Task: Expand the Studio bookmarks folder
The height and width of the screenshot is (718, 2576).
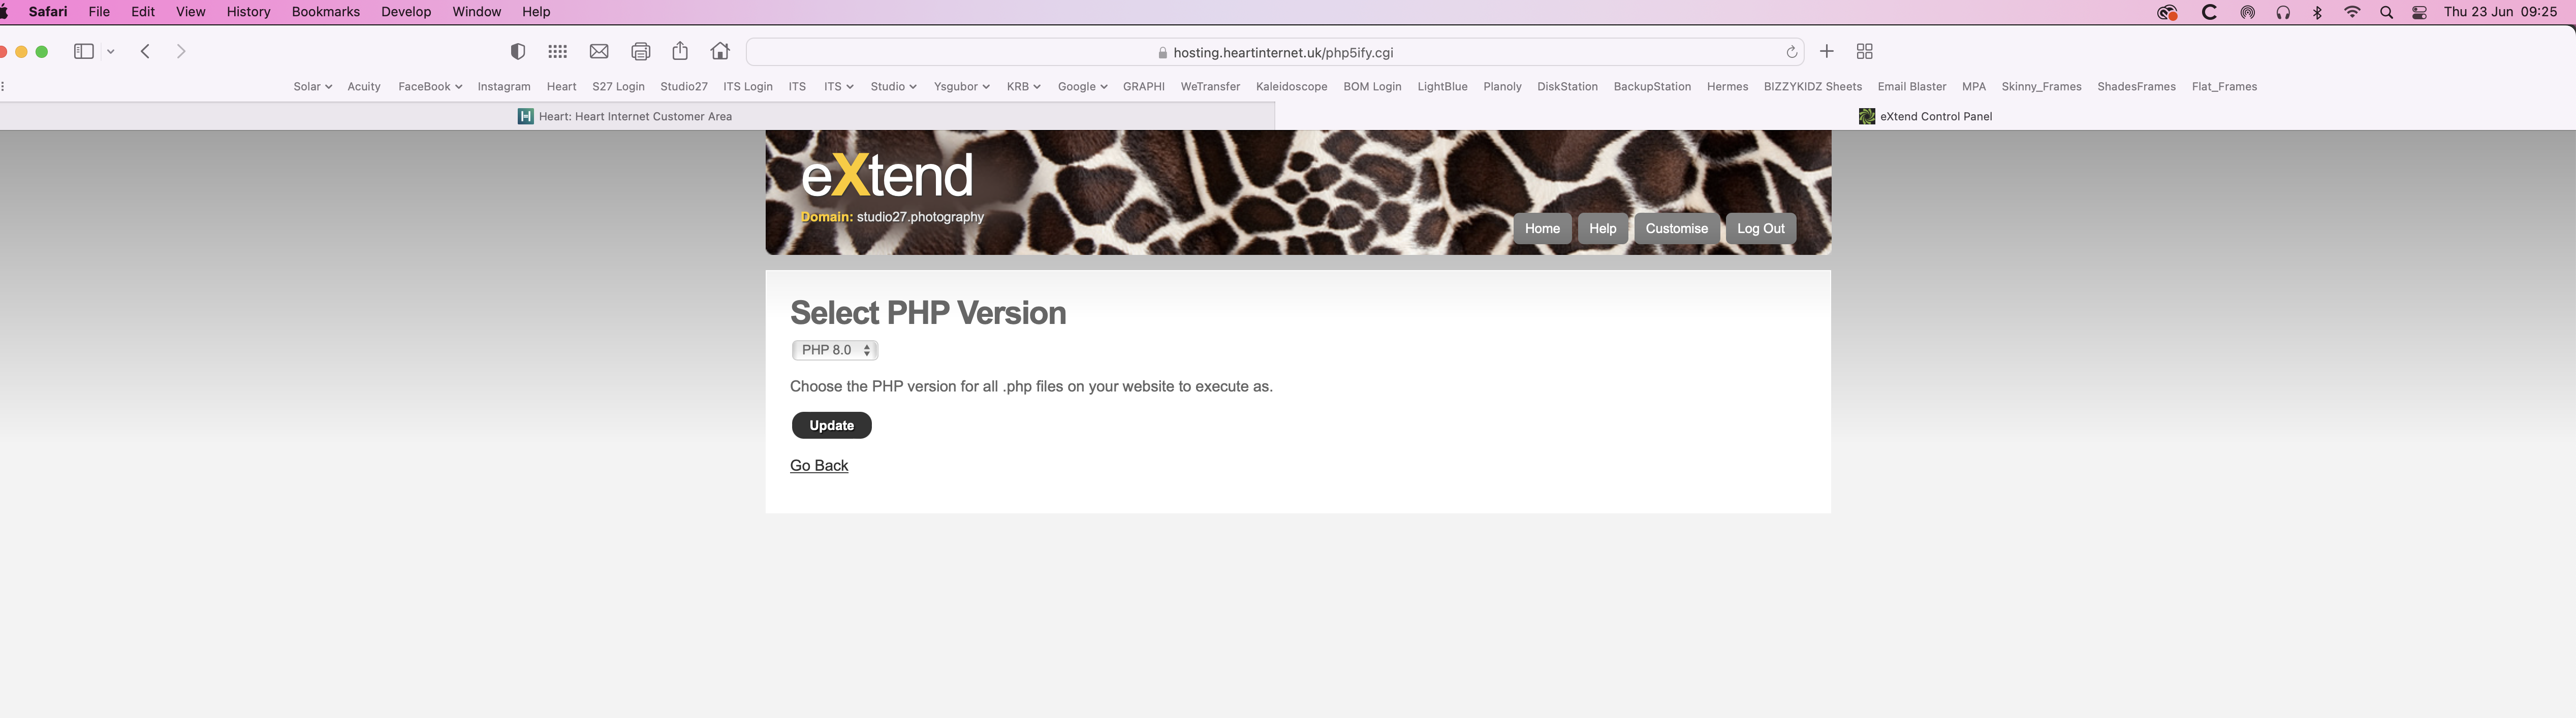Action: coord(893,87)
